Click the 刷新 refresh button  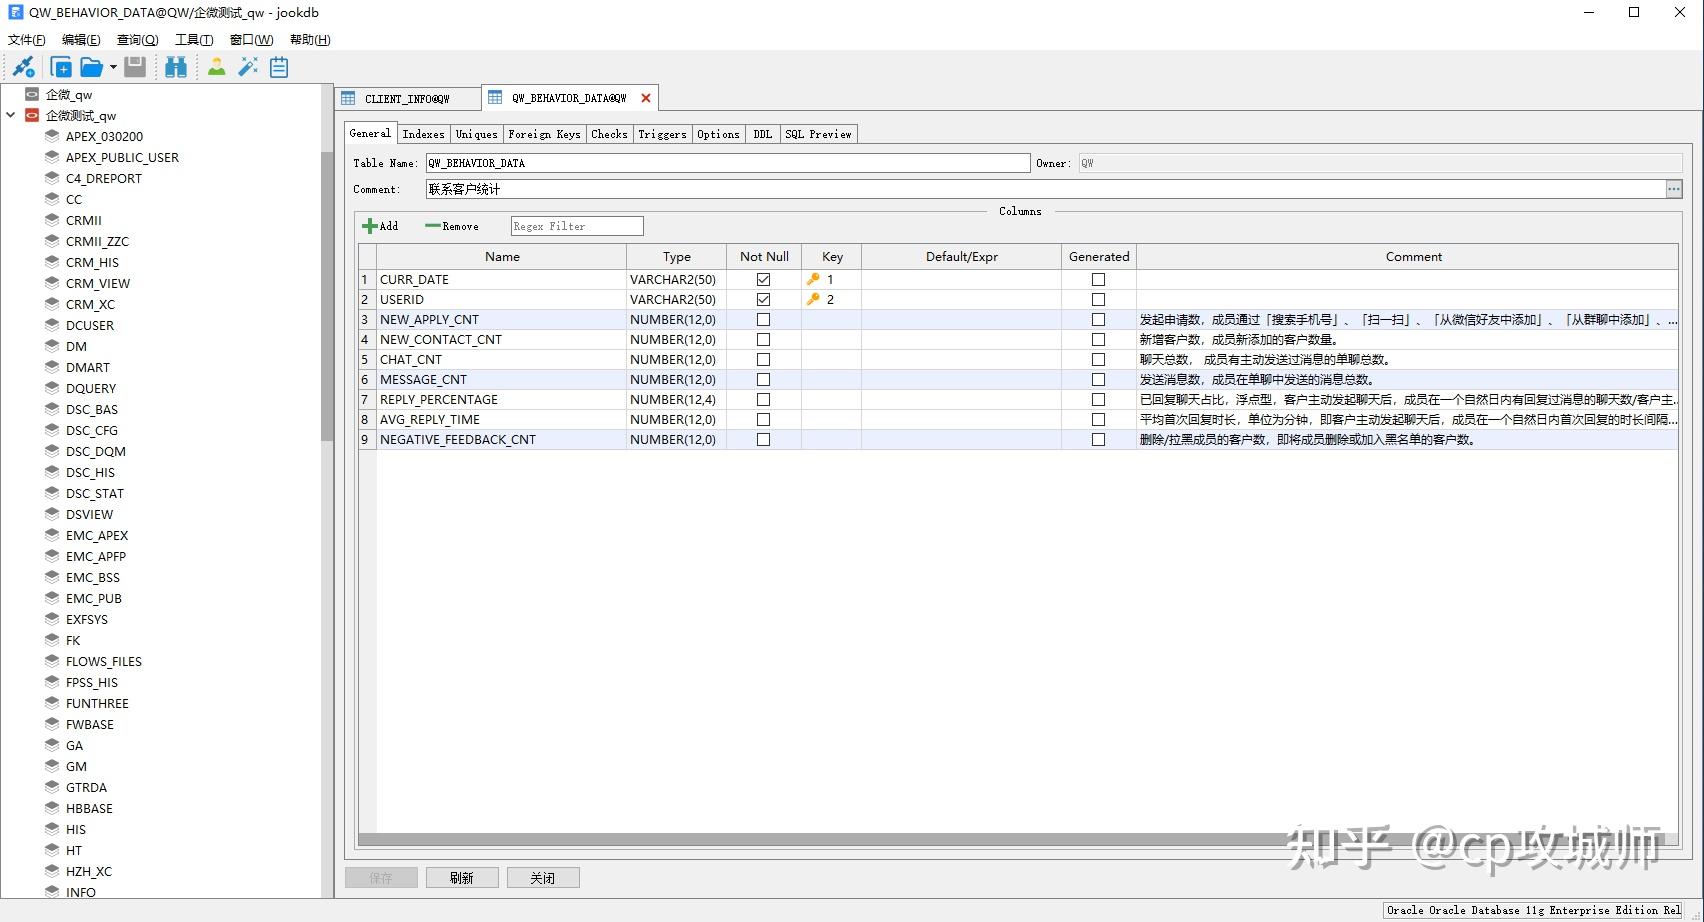pos(462,877)
